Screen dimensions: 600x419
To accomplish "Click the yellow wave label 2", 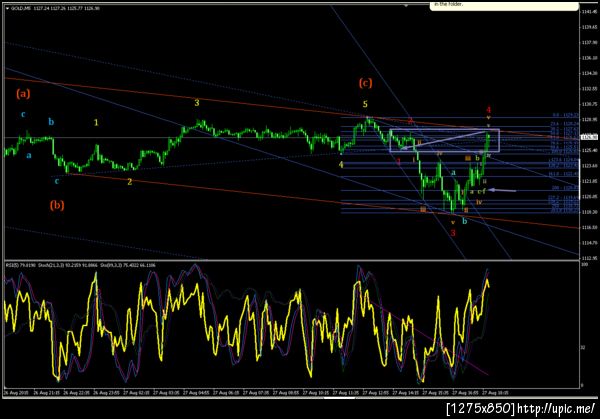I will pos(130,182).
